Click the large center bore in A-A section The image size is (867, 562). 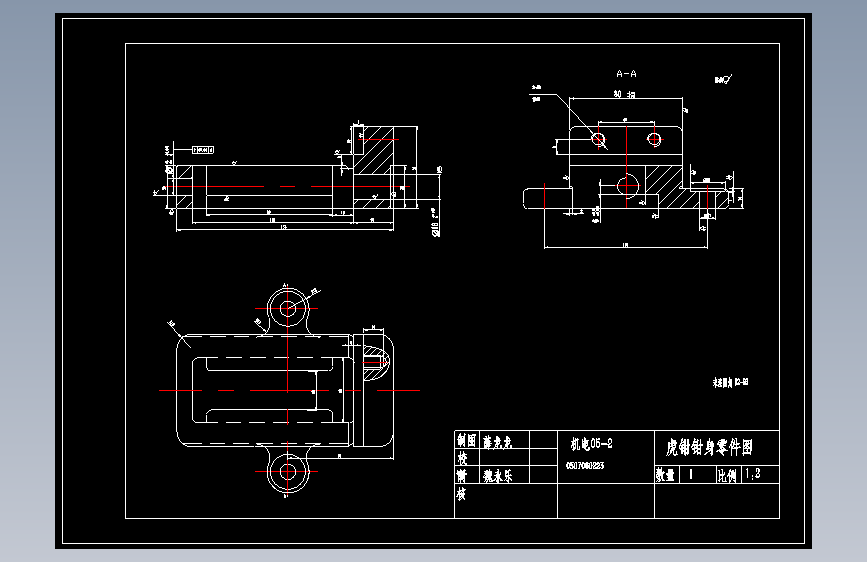pyautogui.click(x=627, y=186)
